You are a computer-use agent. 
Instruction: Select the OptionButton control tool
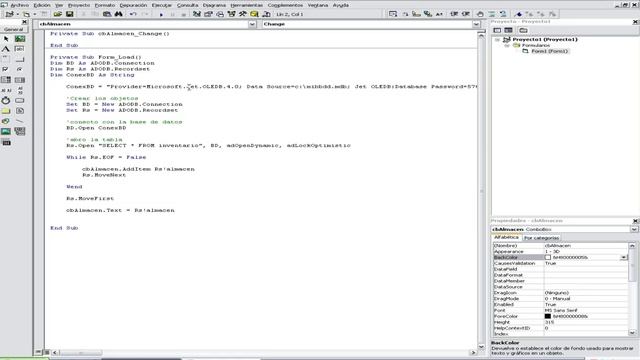click(x=20, y=69)
